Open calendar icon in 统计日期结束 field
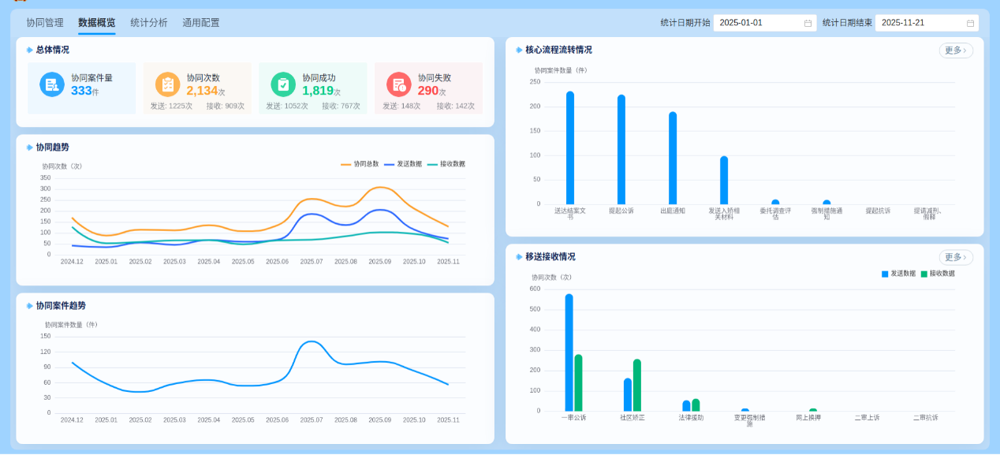The image size is (1000, 455). coord(970,23)
